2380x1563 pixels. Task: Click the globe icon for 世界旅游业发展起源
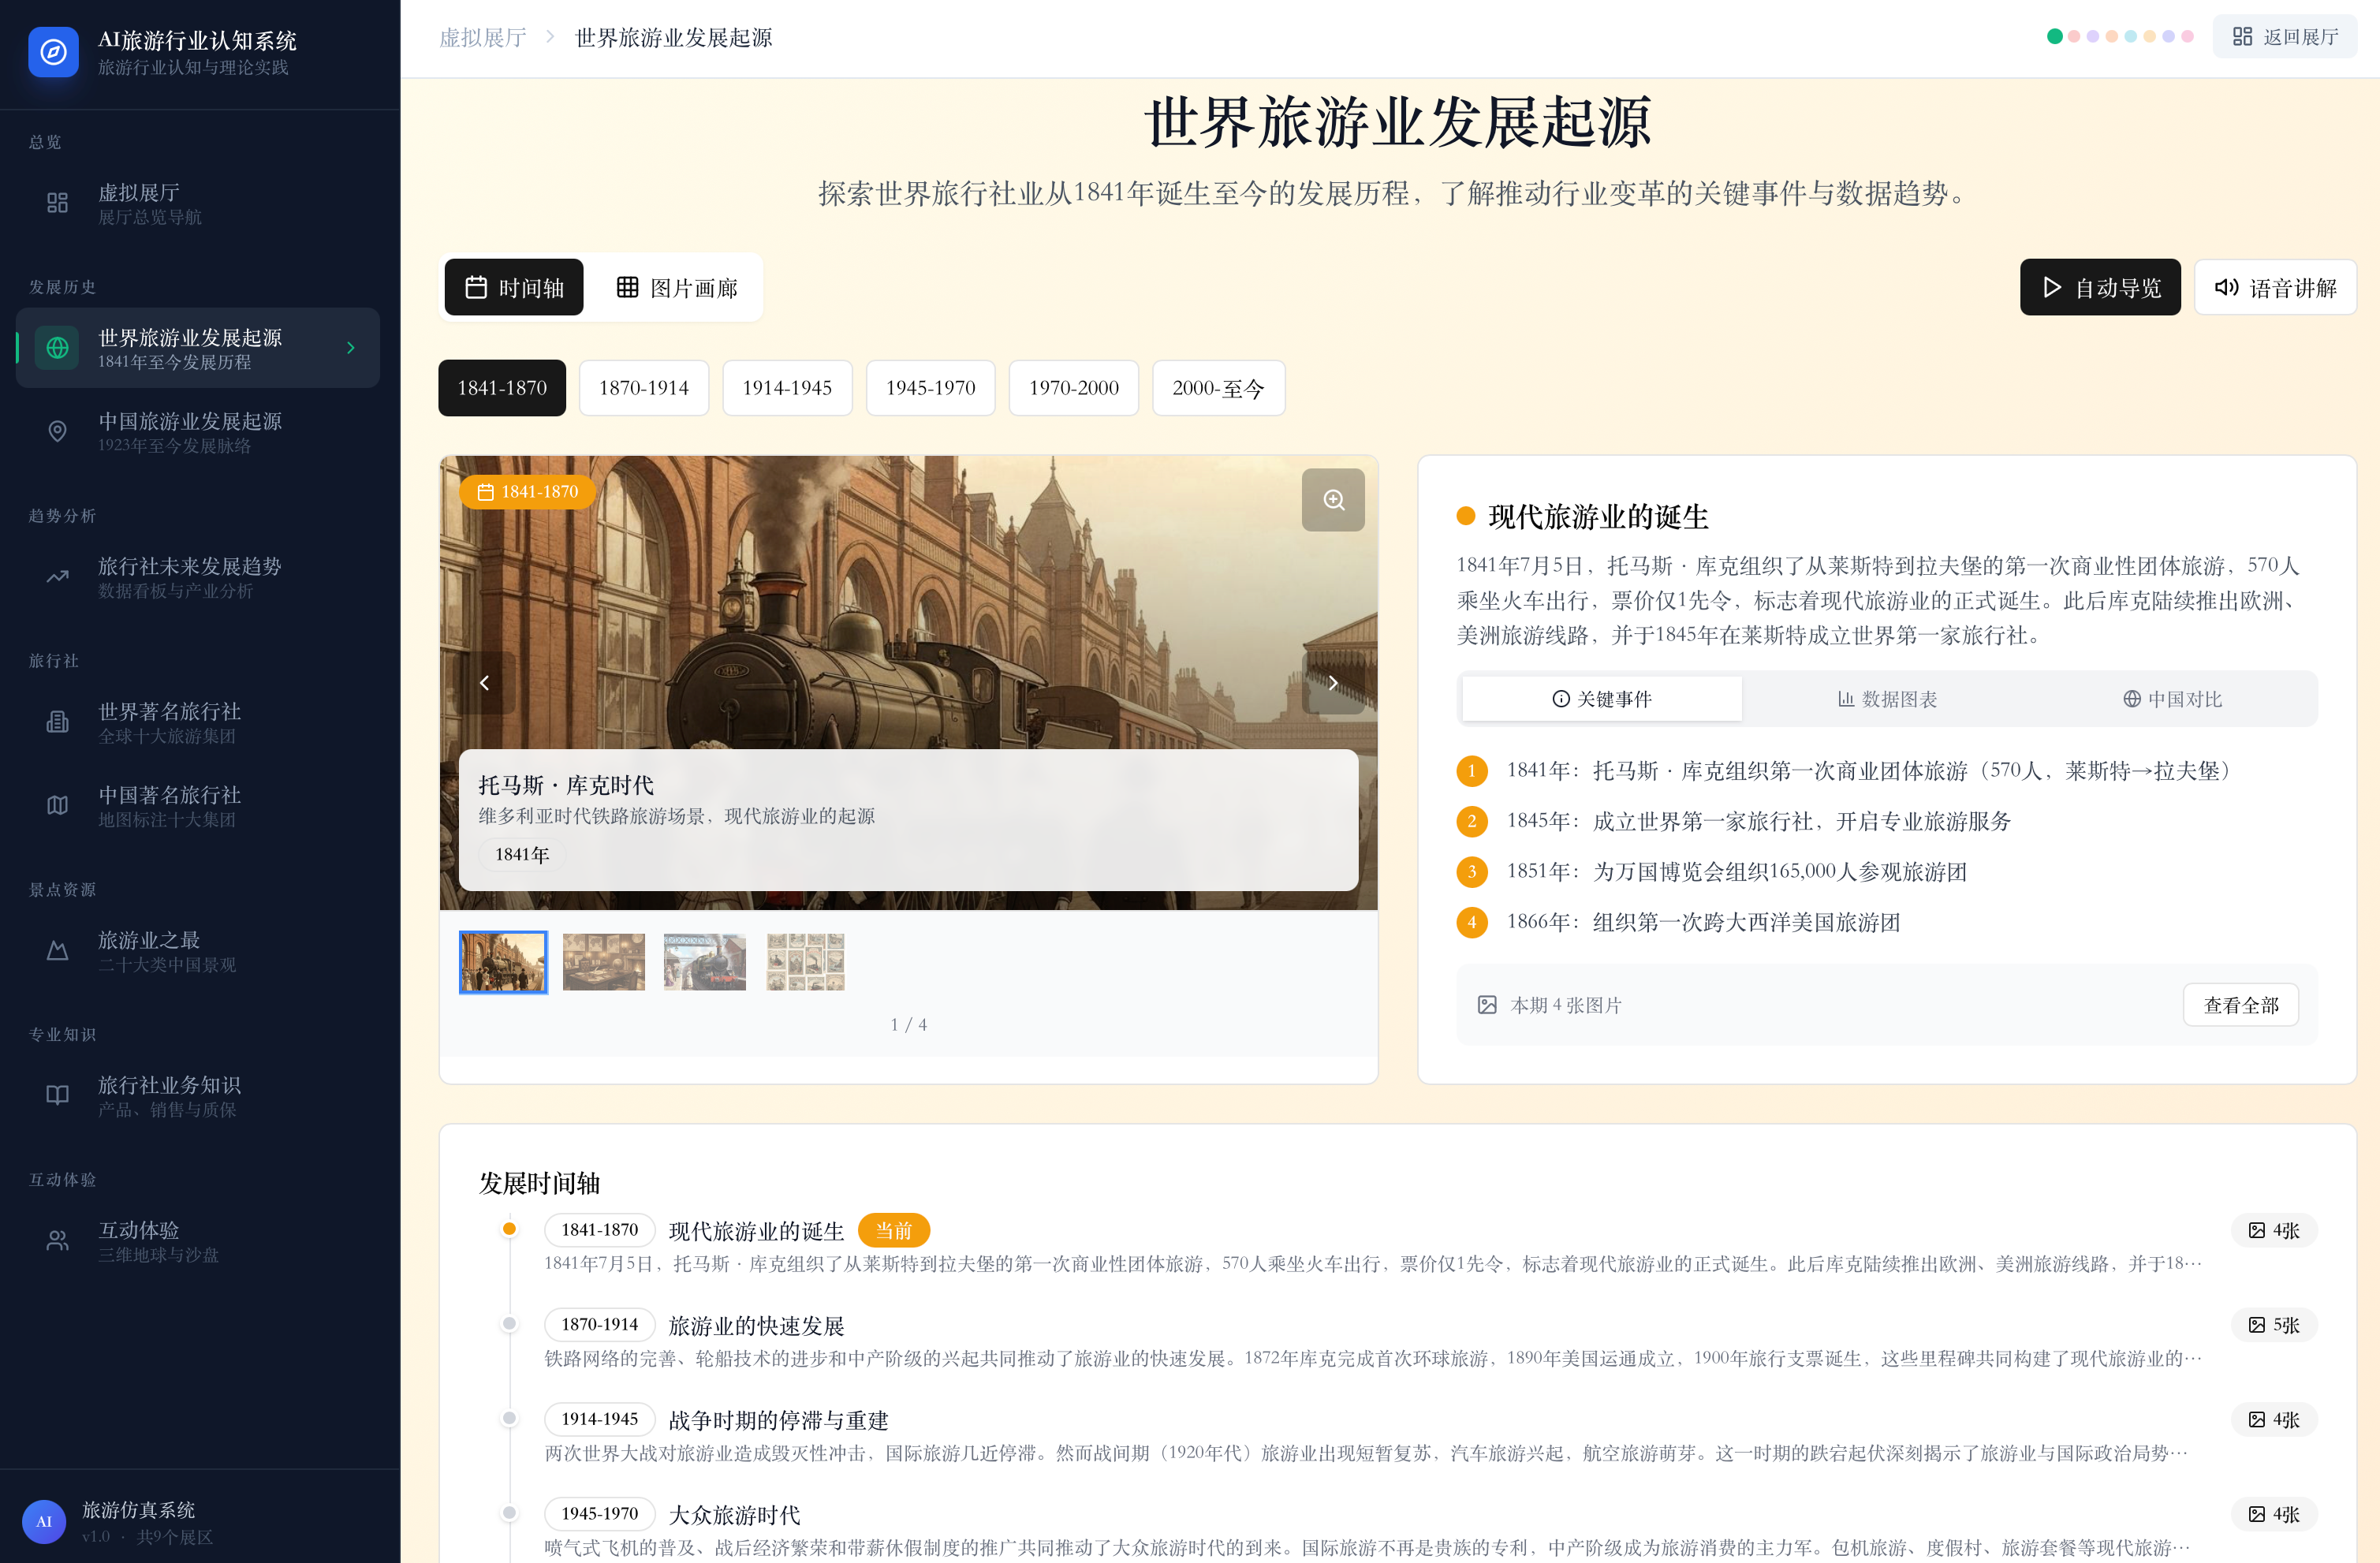(x=58, y=348)
